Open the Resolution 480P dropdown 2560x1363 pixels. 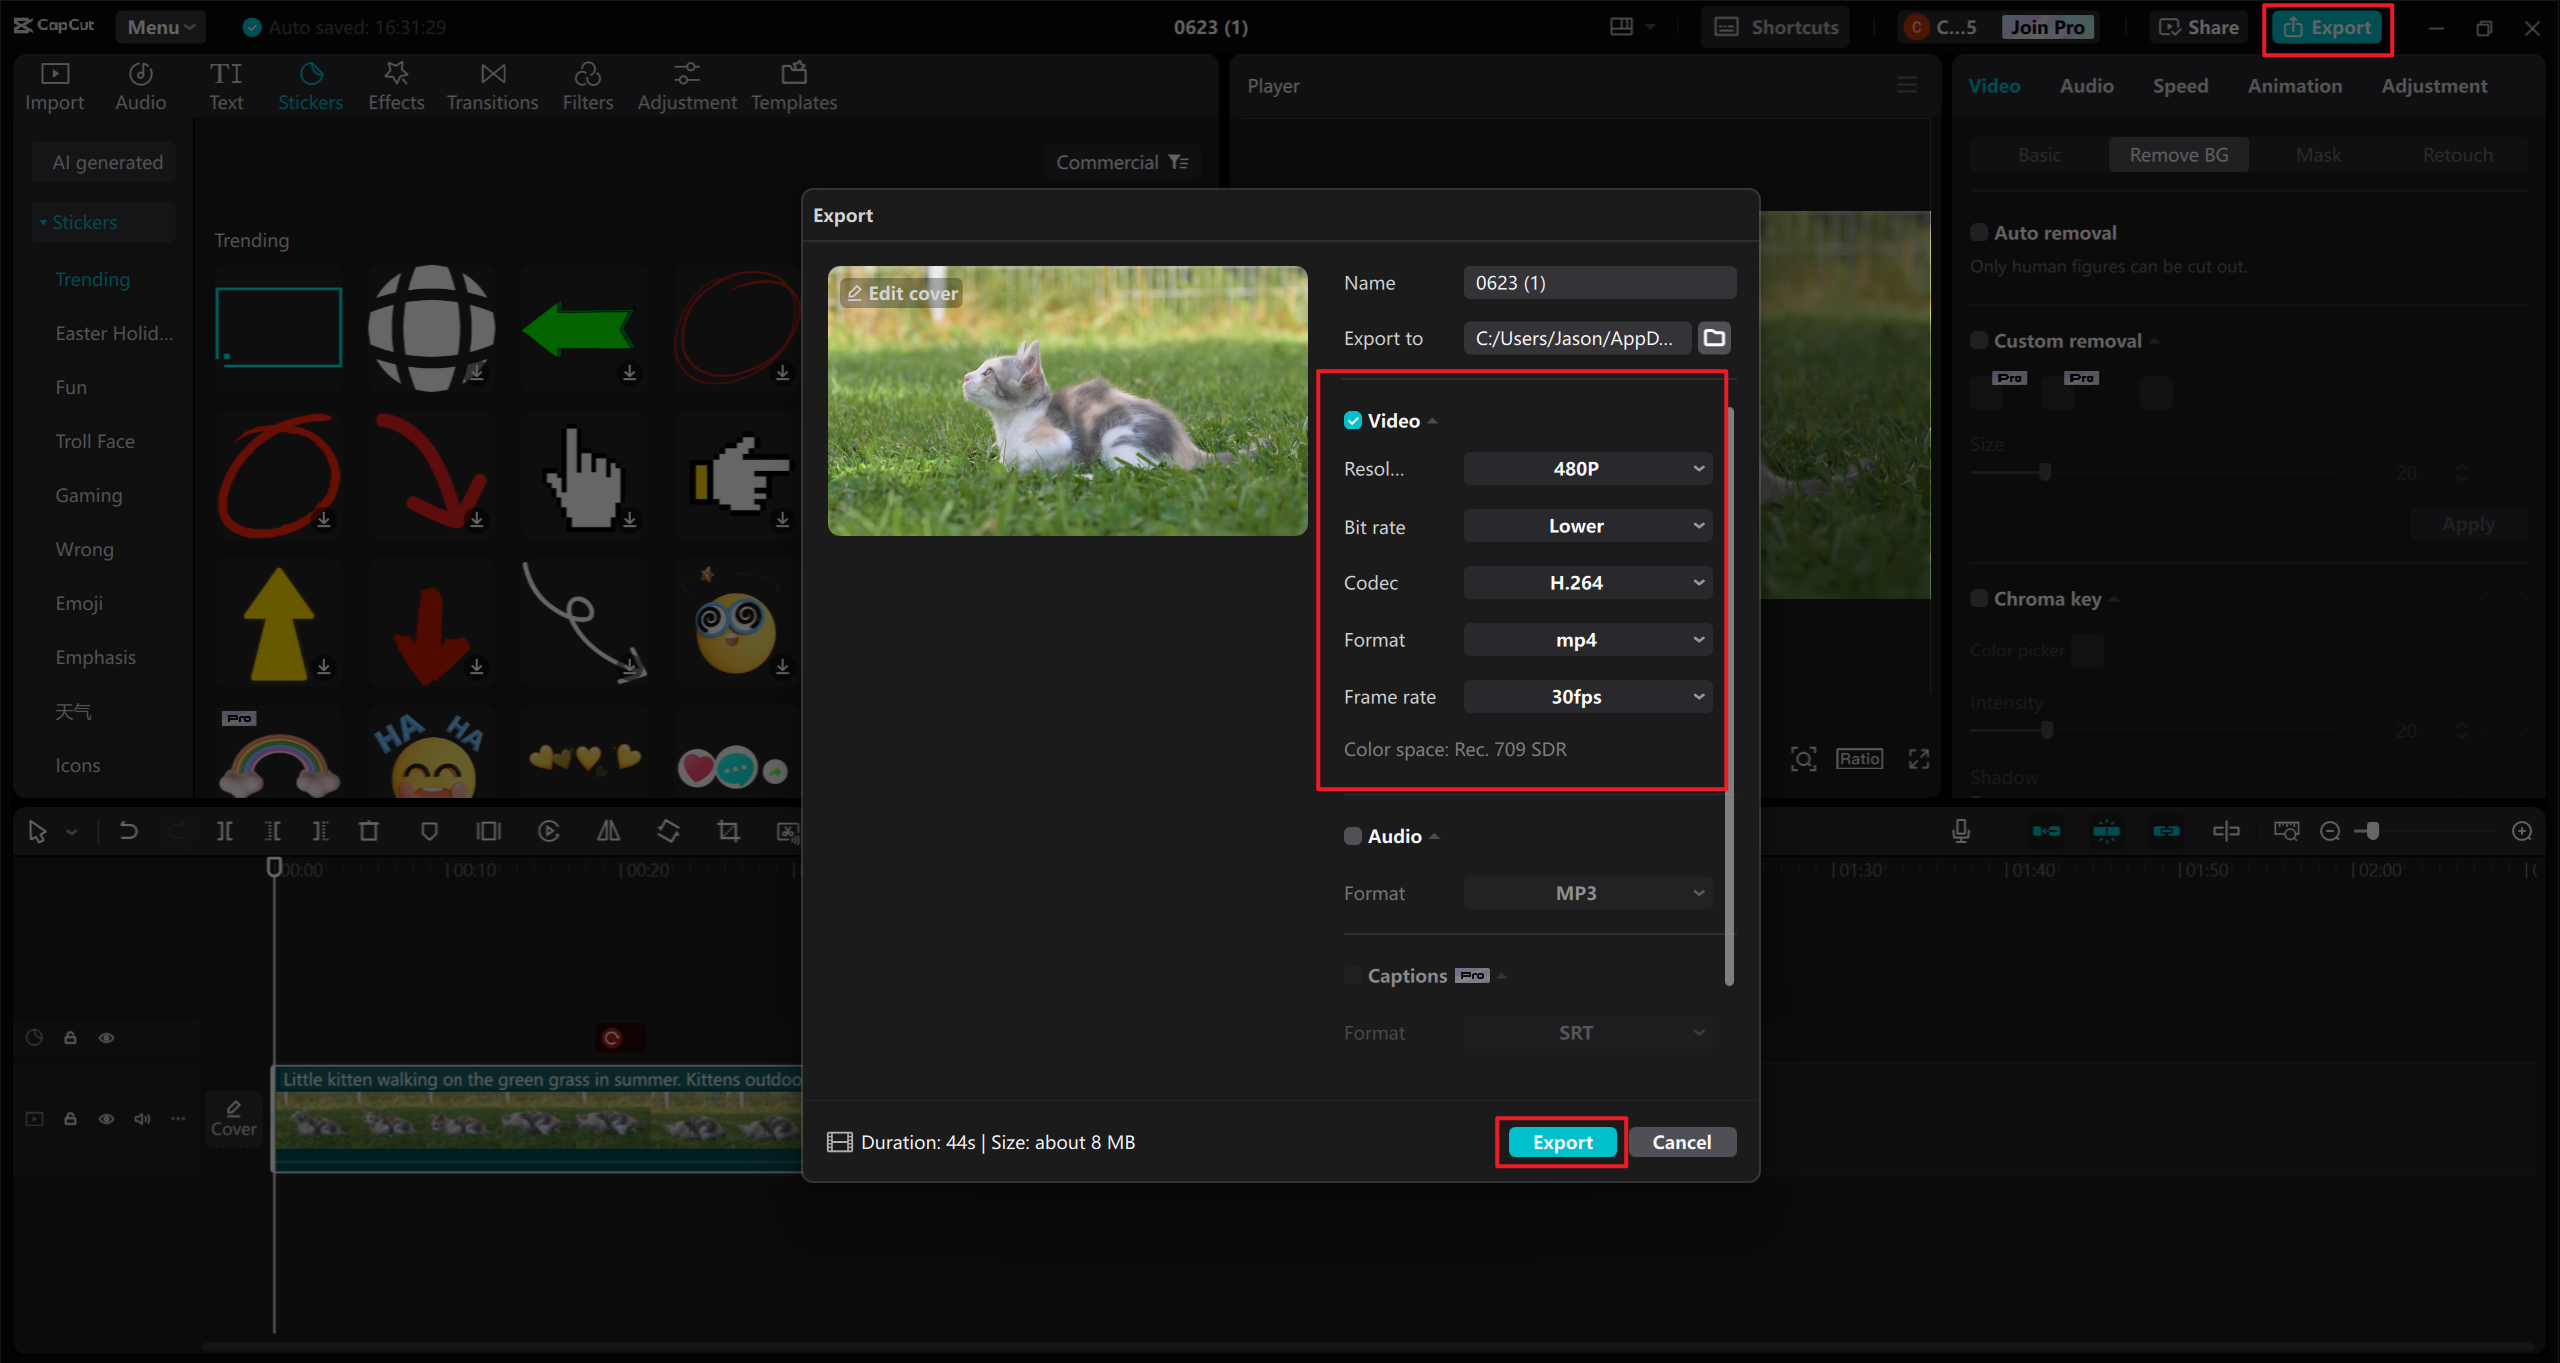click(x=1587, y=469)
